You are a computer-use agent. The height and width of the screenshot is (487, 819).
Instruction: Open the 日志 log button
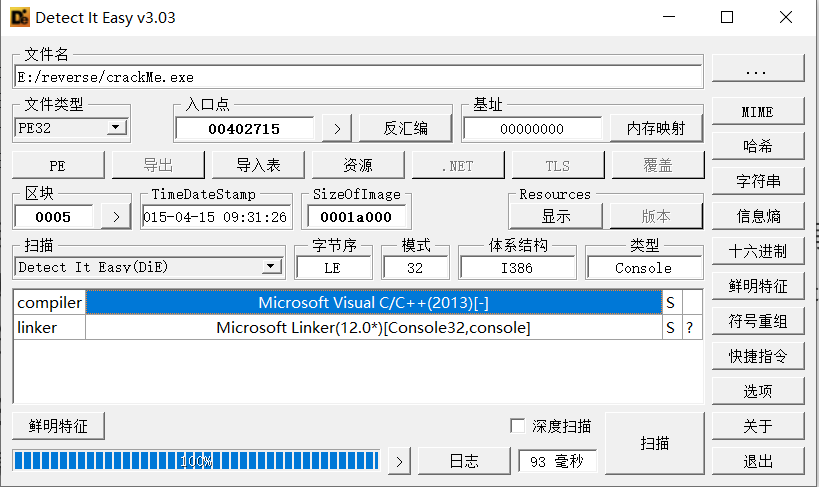[x=464, y=461]
